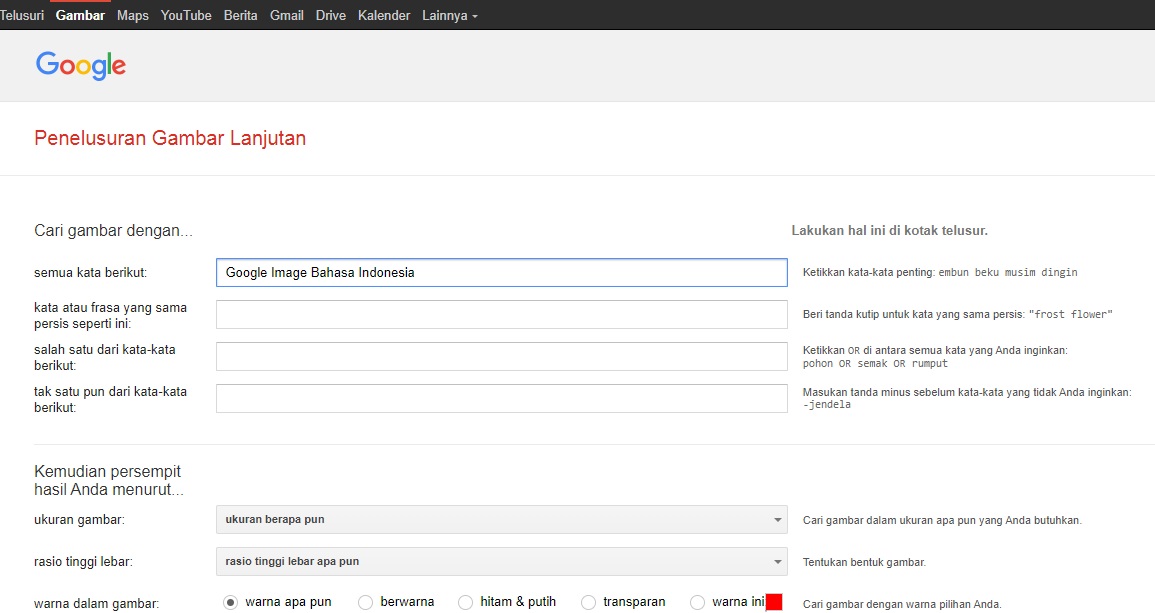The width and height of the screenshot is (1155, 613).
Task: Open Kalender from the top bar
Action: pyautogui.click(x=384, y=15)
